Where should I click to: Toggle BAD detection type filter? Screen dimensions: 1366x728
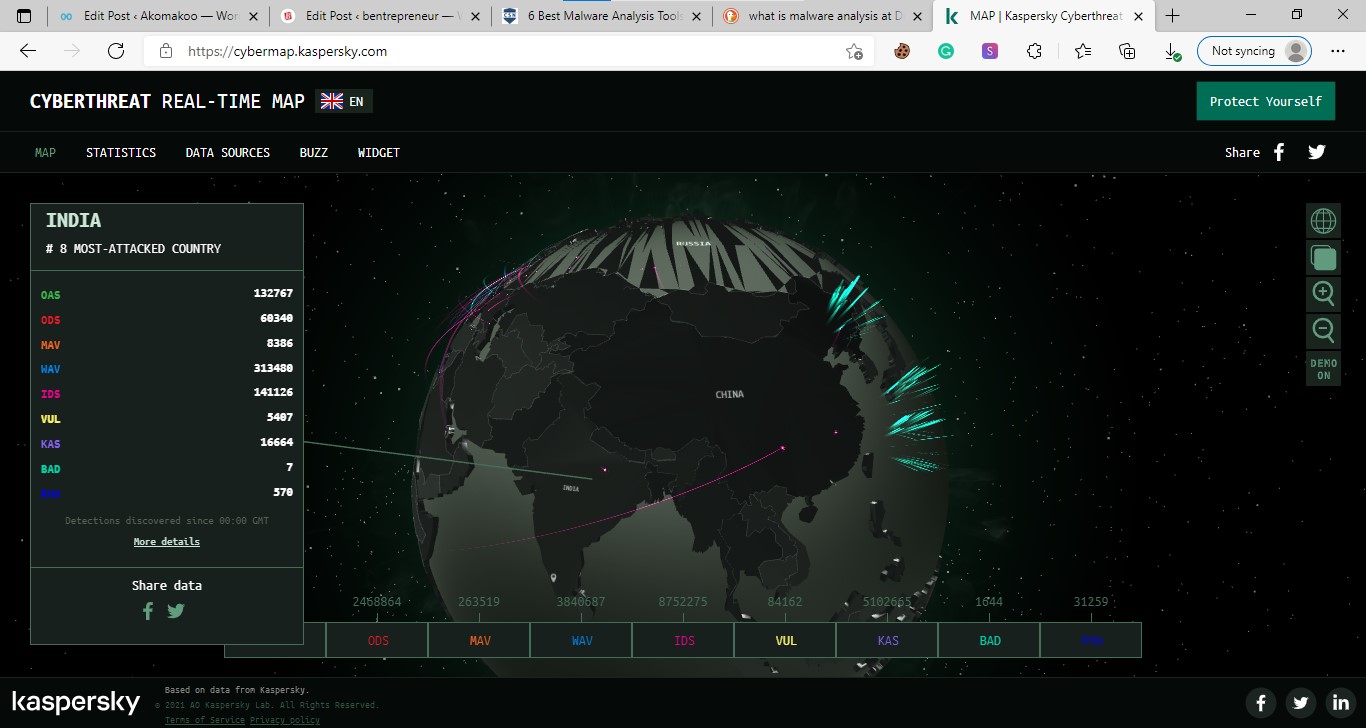(990, 640)
